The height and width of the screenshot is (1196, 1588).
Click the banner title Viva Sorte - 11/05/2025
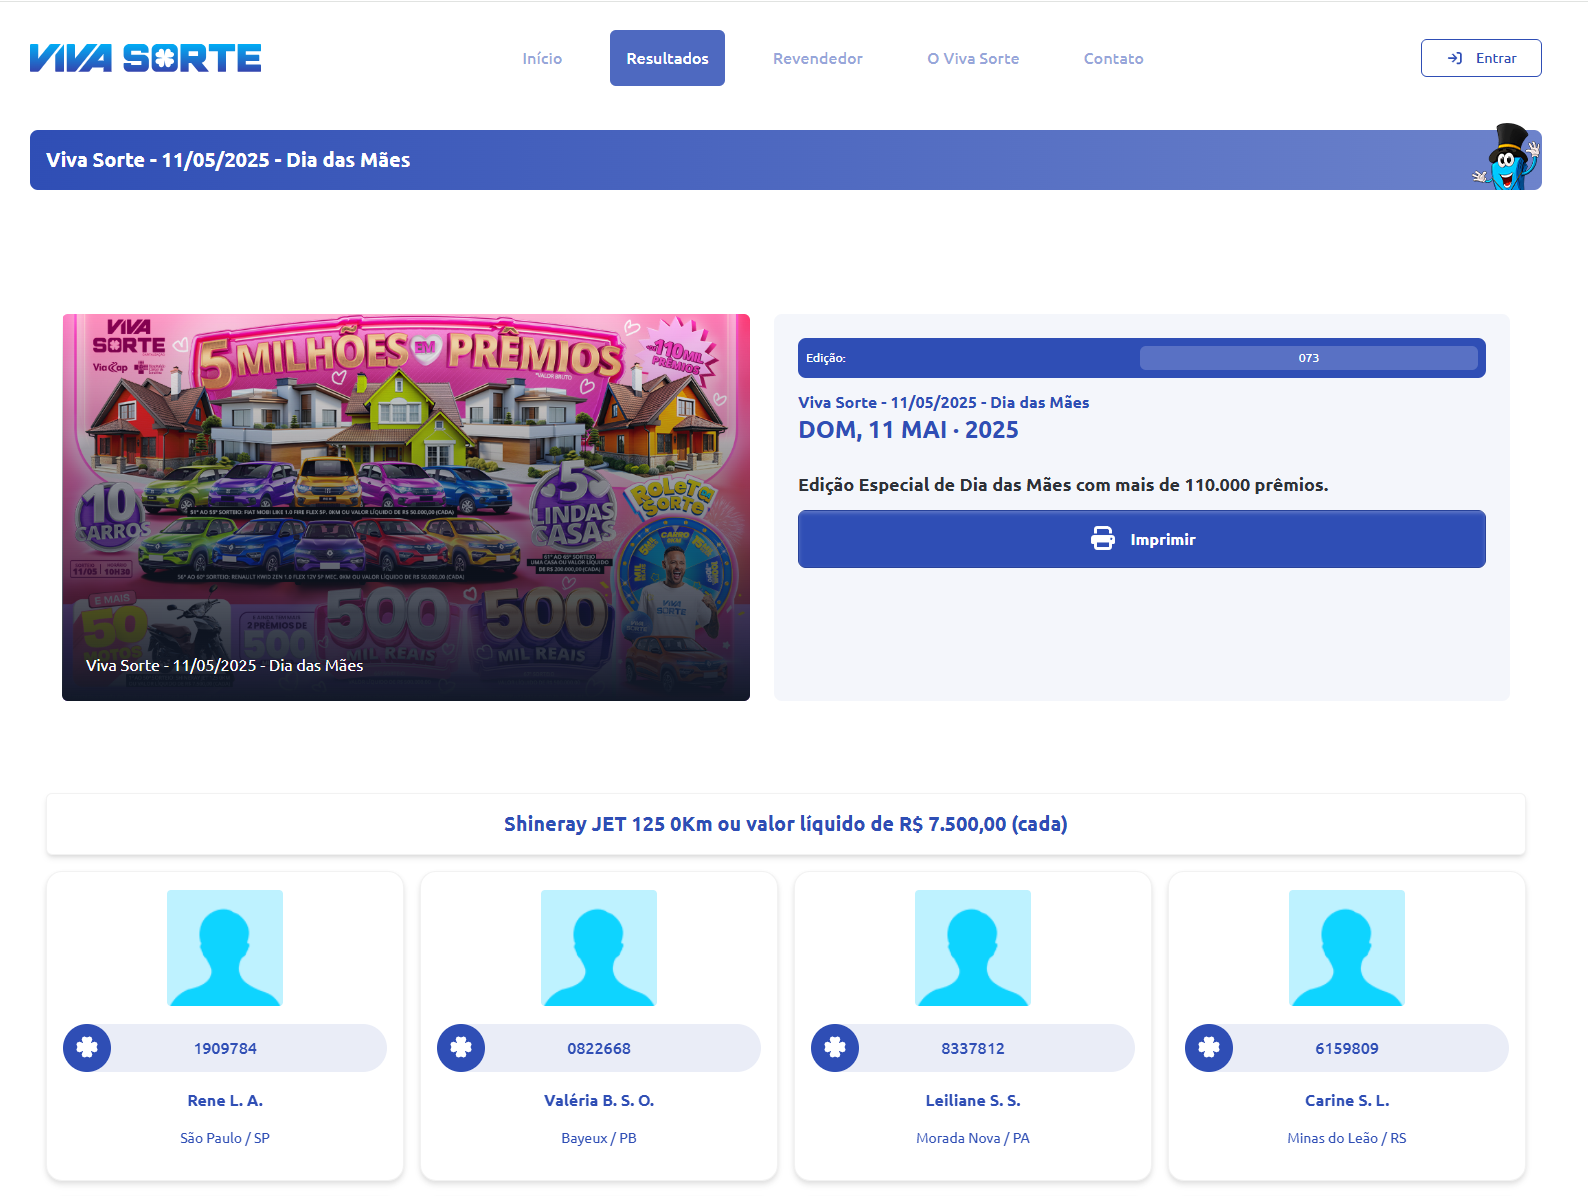click(228, 160)
